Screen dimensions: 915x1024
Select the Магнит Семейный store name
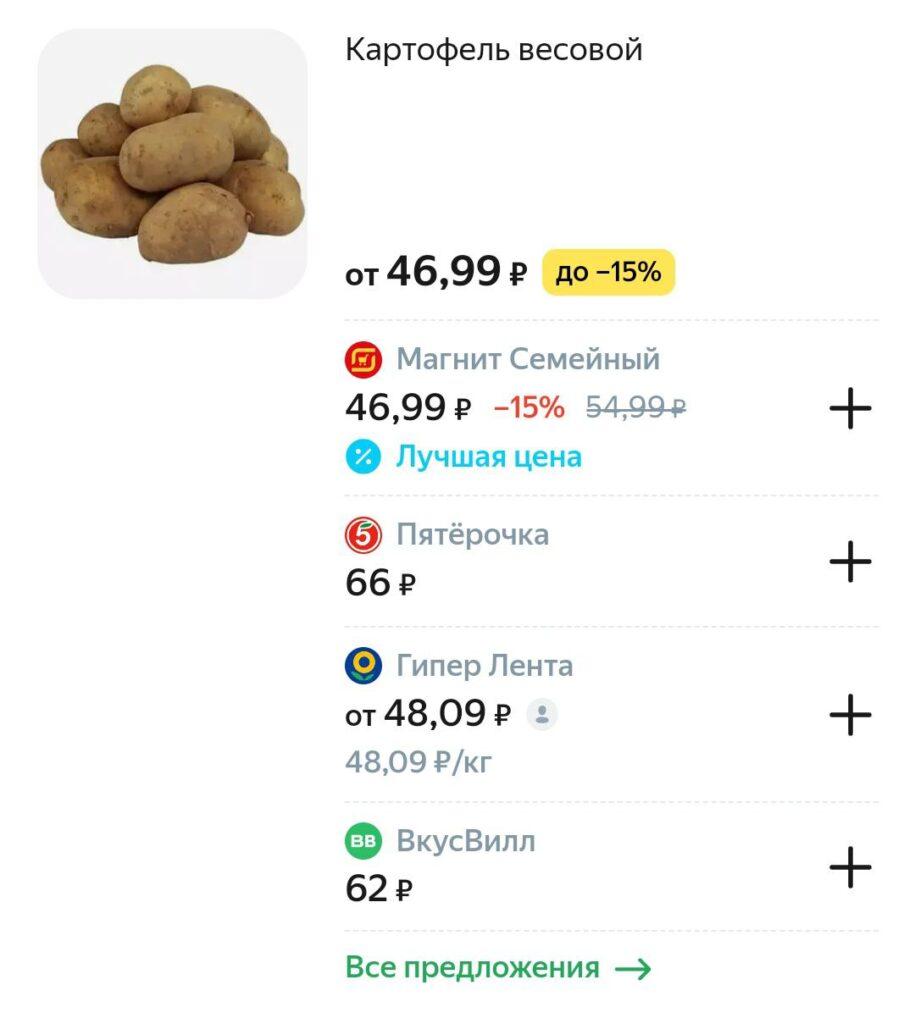coord(528,359)
